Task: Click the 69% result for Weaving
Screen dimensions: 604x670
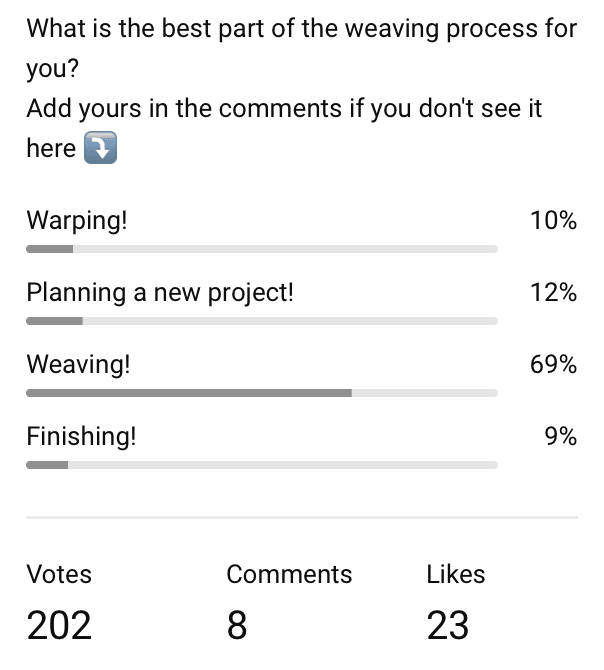Action: pyautogui.click(x=554, y=365)
